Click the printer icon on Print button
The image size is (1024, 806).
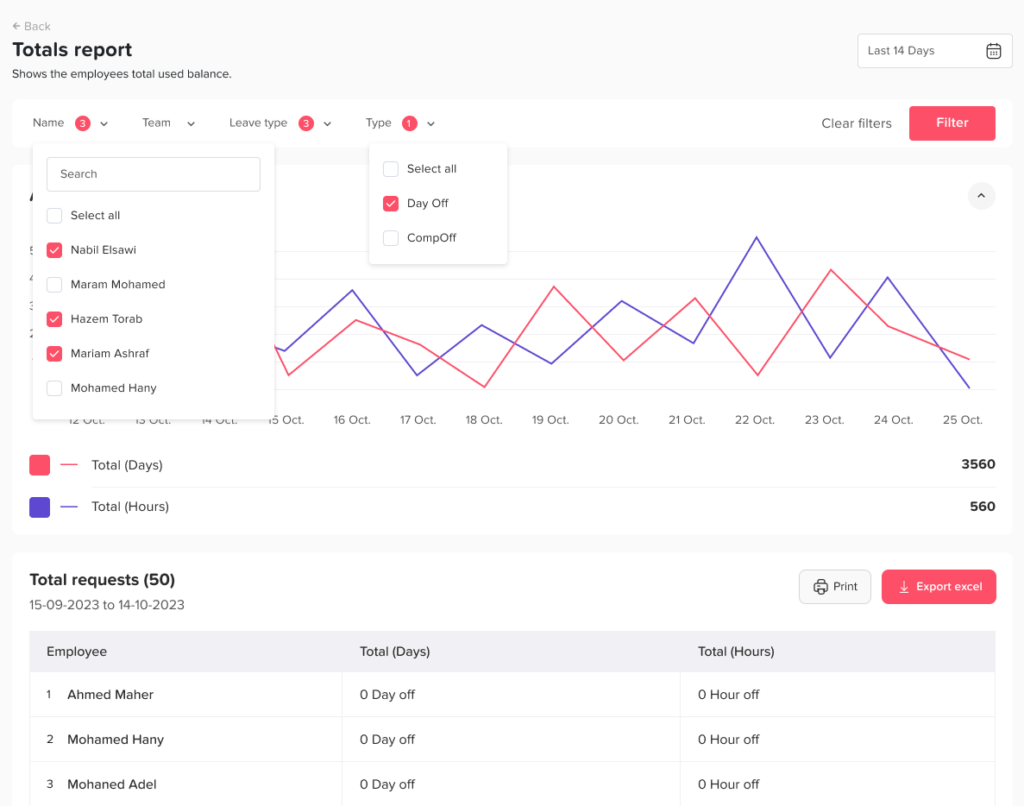pyautogui.click(x=820, y=587)
